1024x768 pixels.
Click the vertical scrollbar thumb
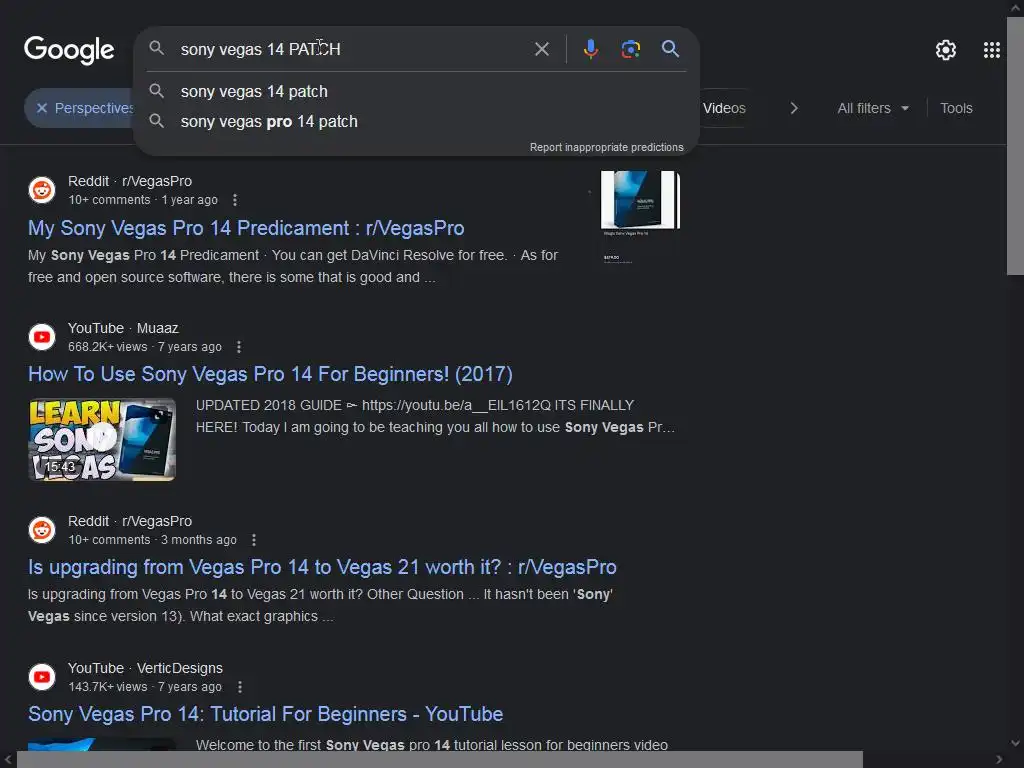tap(1015, 146)
